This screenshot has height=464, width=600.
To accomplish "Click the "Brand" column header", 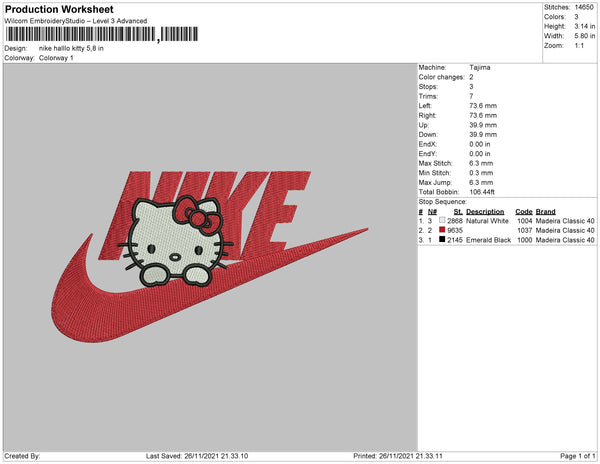I will [546, 212].
